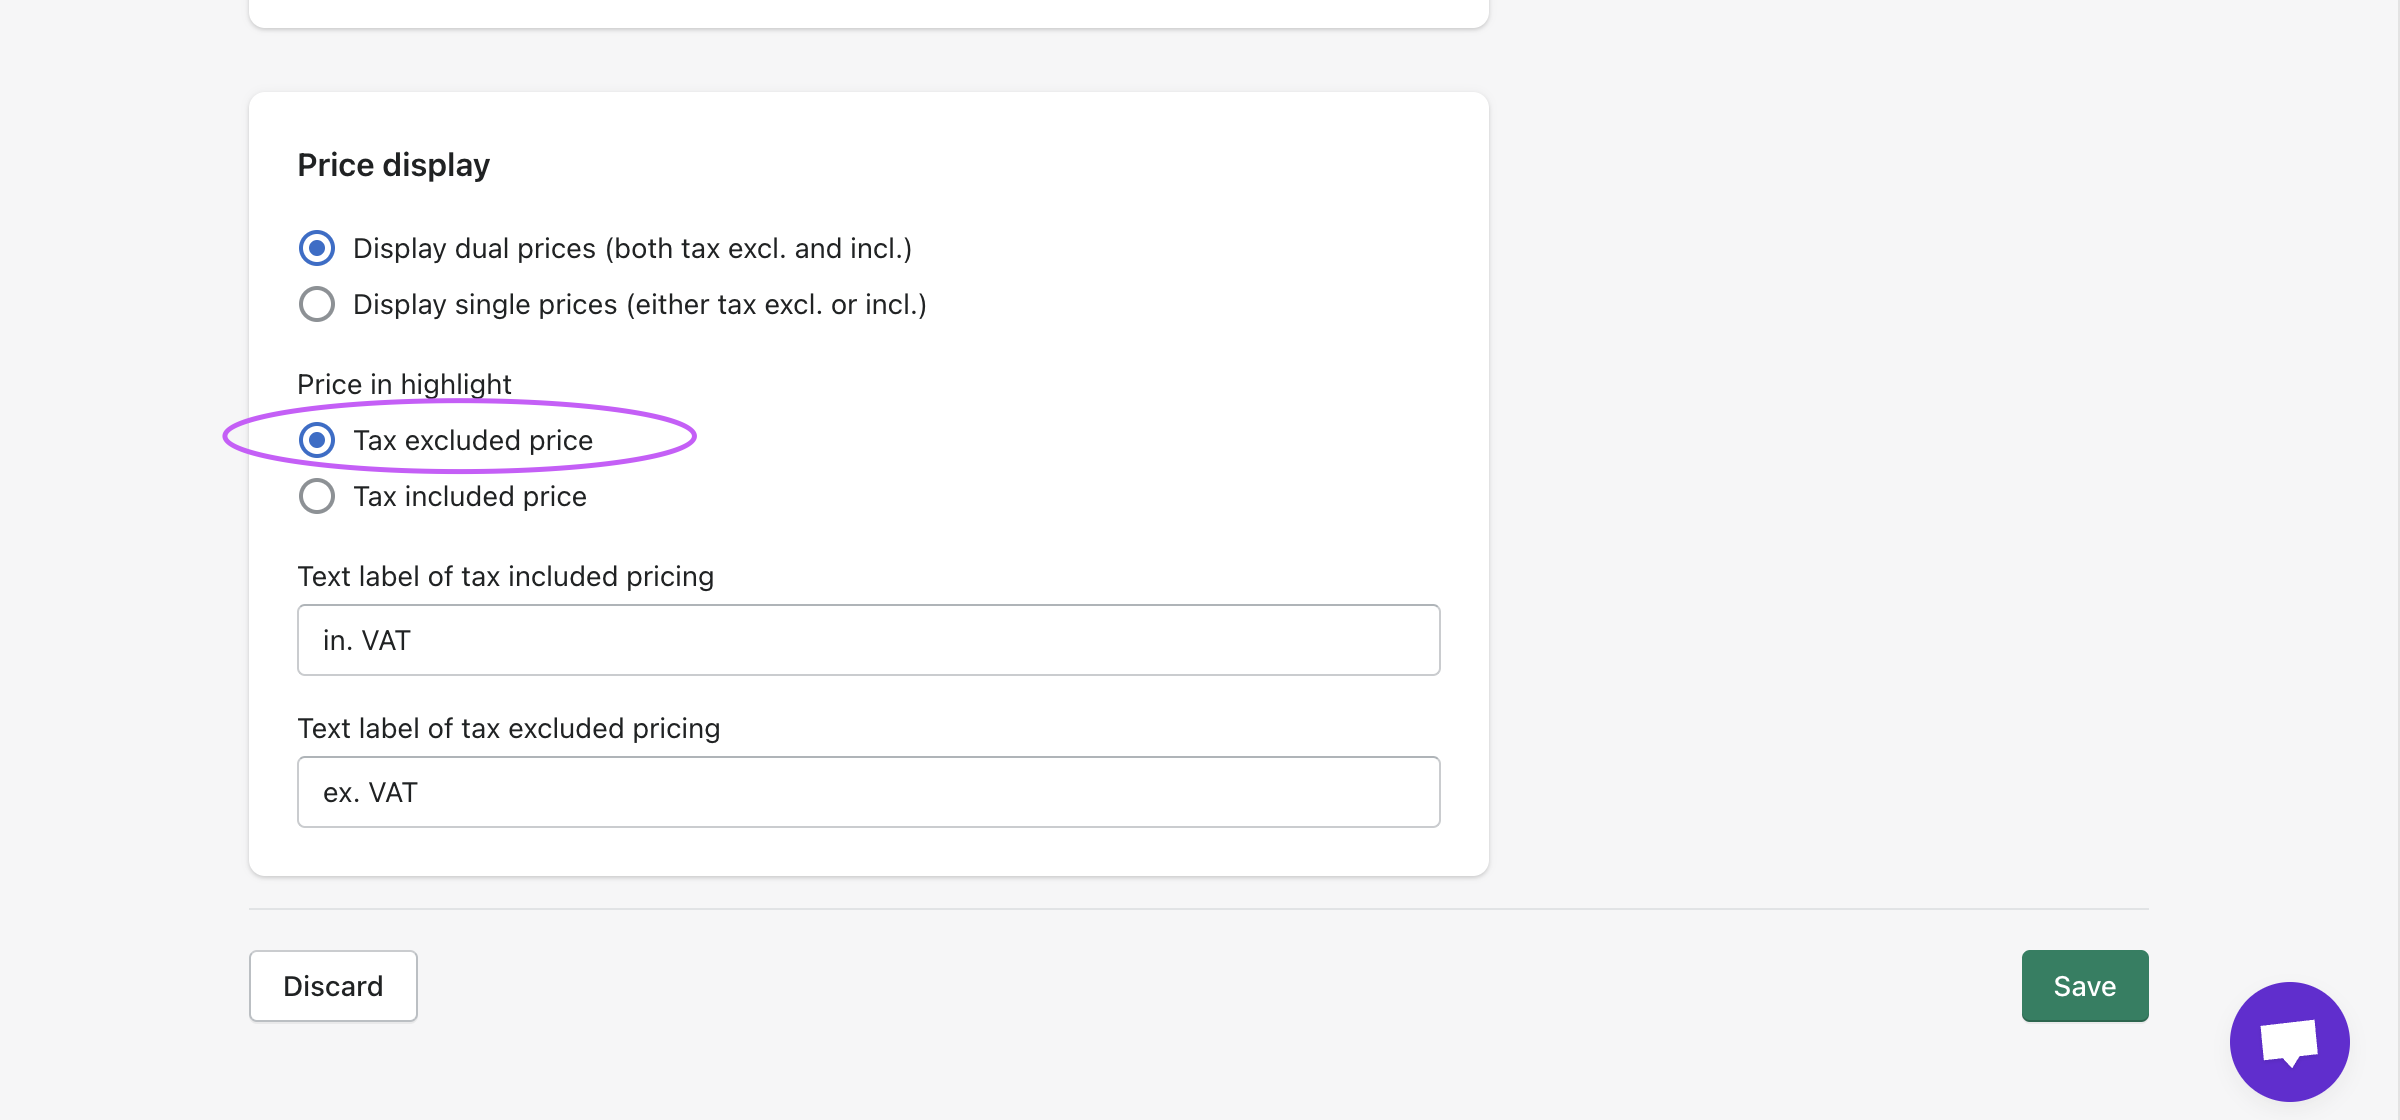Focus the tax included pricing label input
The image size is (2400, 1120).
868,640
